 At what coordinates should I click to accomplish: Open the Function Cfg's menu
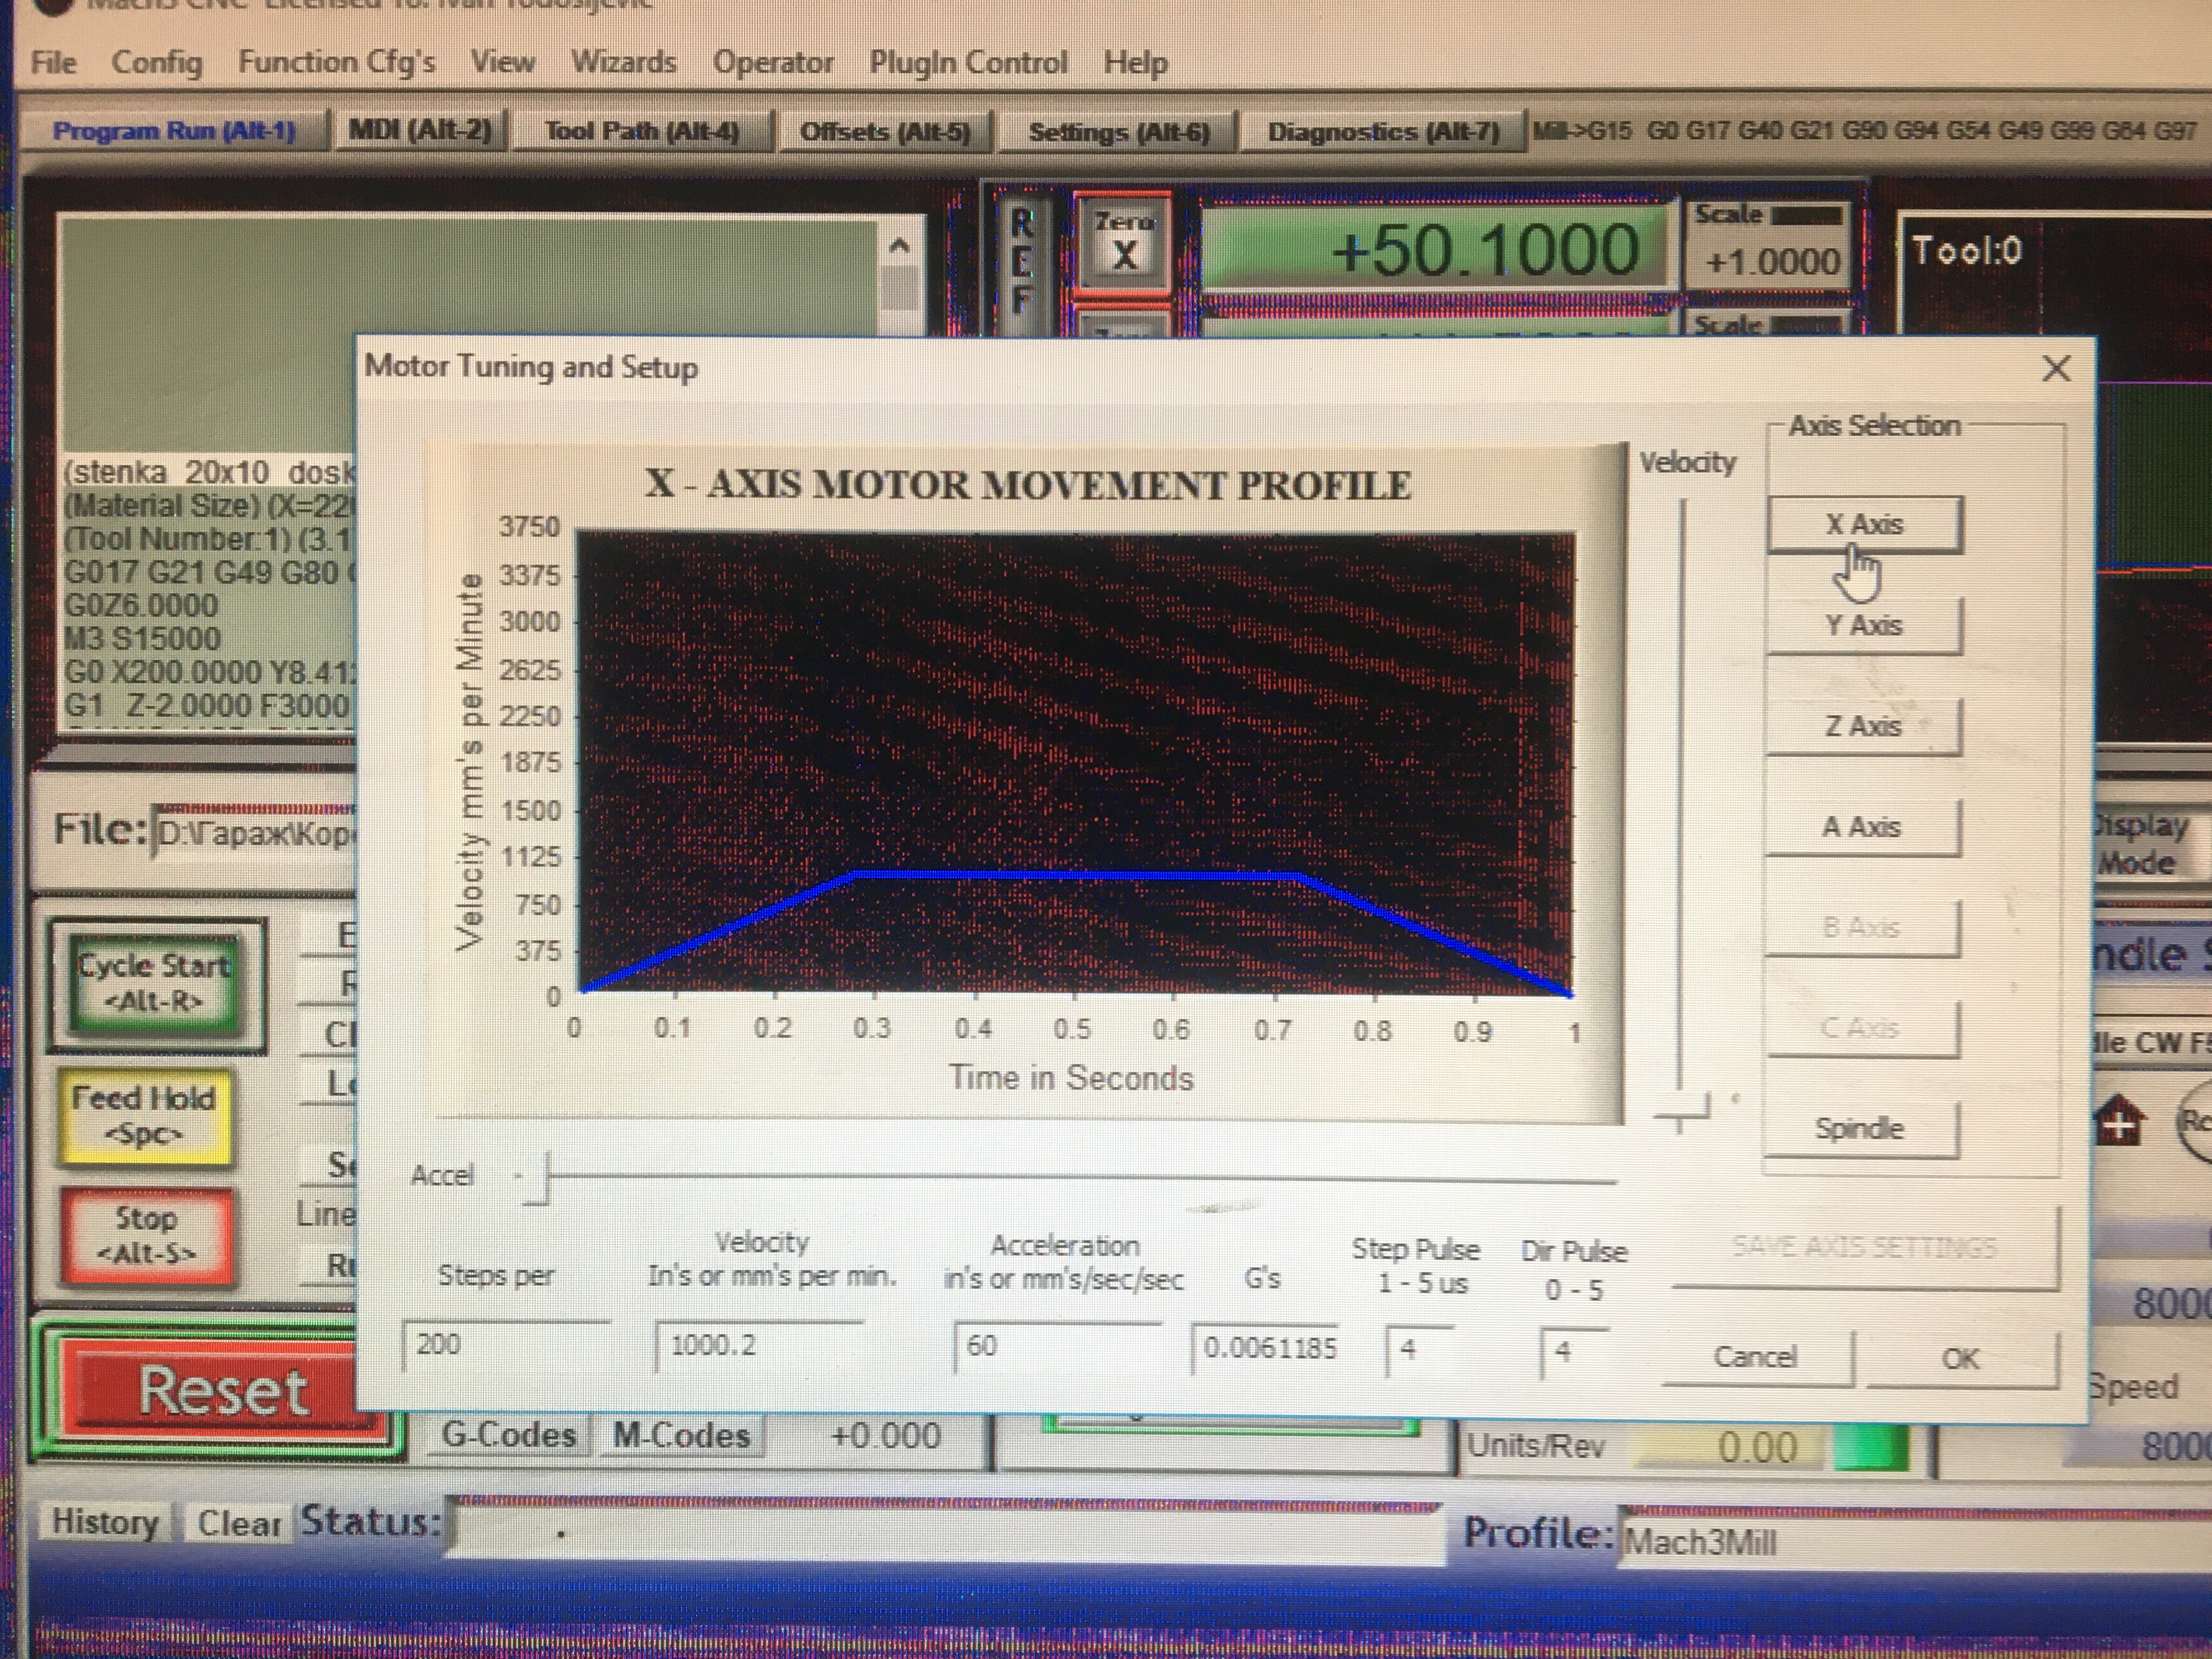(x=336, y=63)
